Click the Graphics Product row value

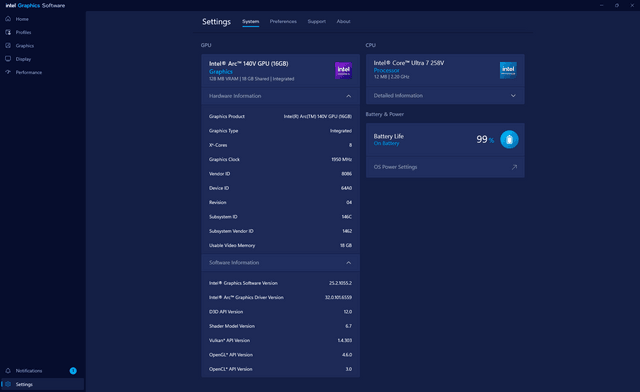tap(318, 116)
